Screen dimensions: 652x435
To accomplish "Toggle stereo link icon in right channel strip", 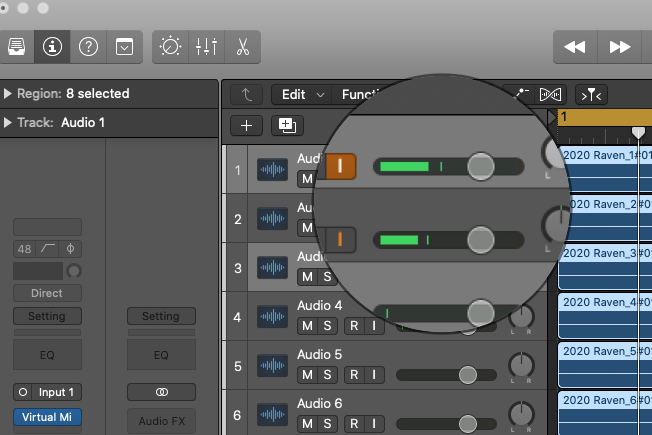I will (x=161, y=392).
